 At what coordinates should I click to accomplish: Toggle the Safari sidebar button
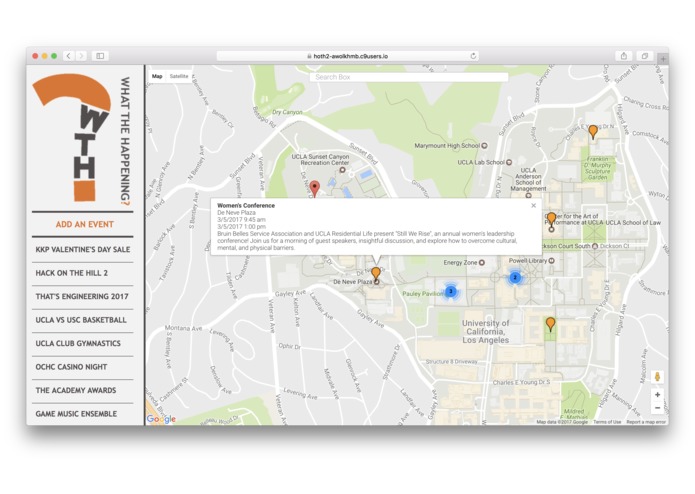coord(100,56)
